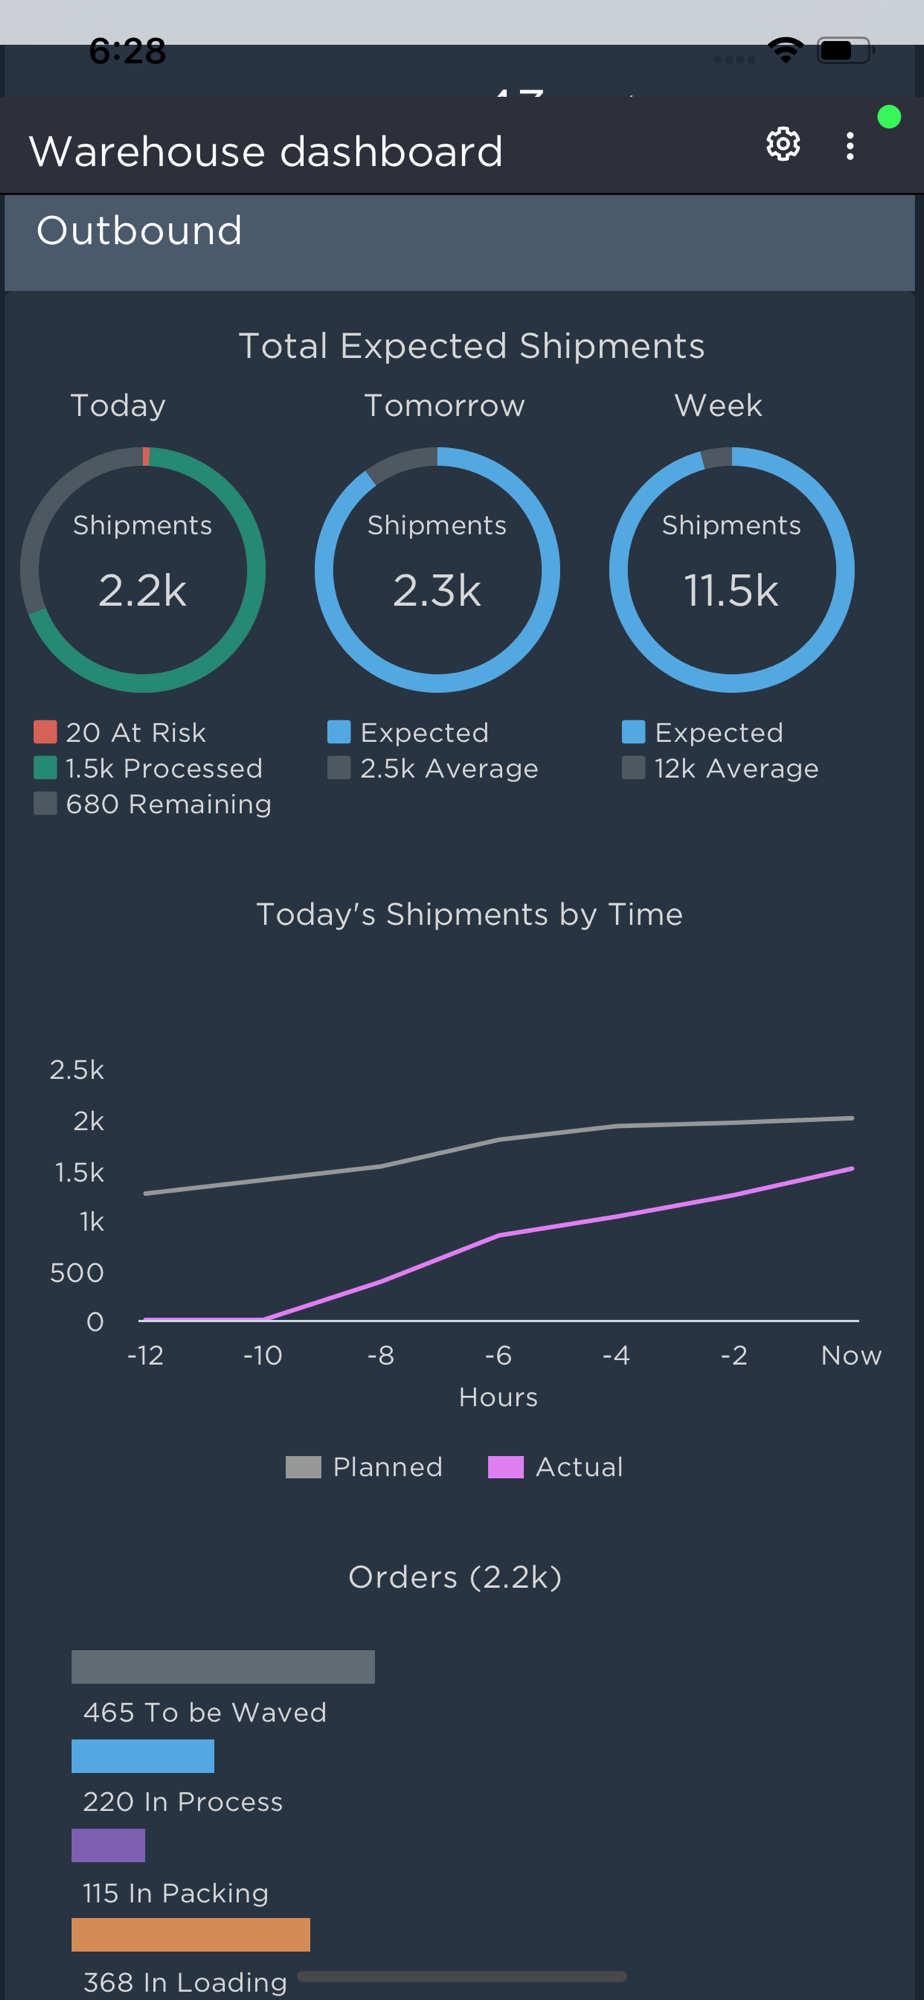Click the 1.5k Processed legend swatch
This screenshot has height=2000, width=924.
point(45,768)
